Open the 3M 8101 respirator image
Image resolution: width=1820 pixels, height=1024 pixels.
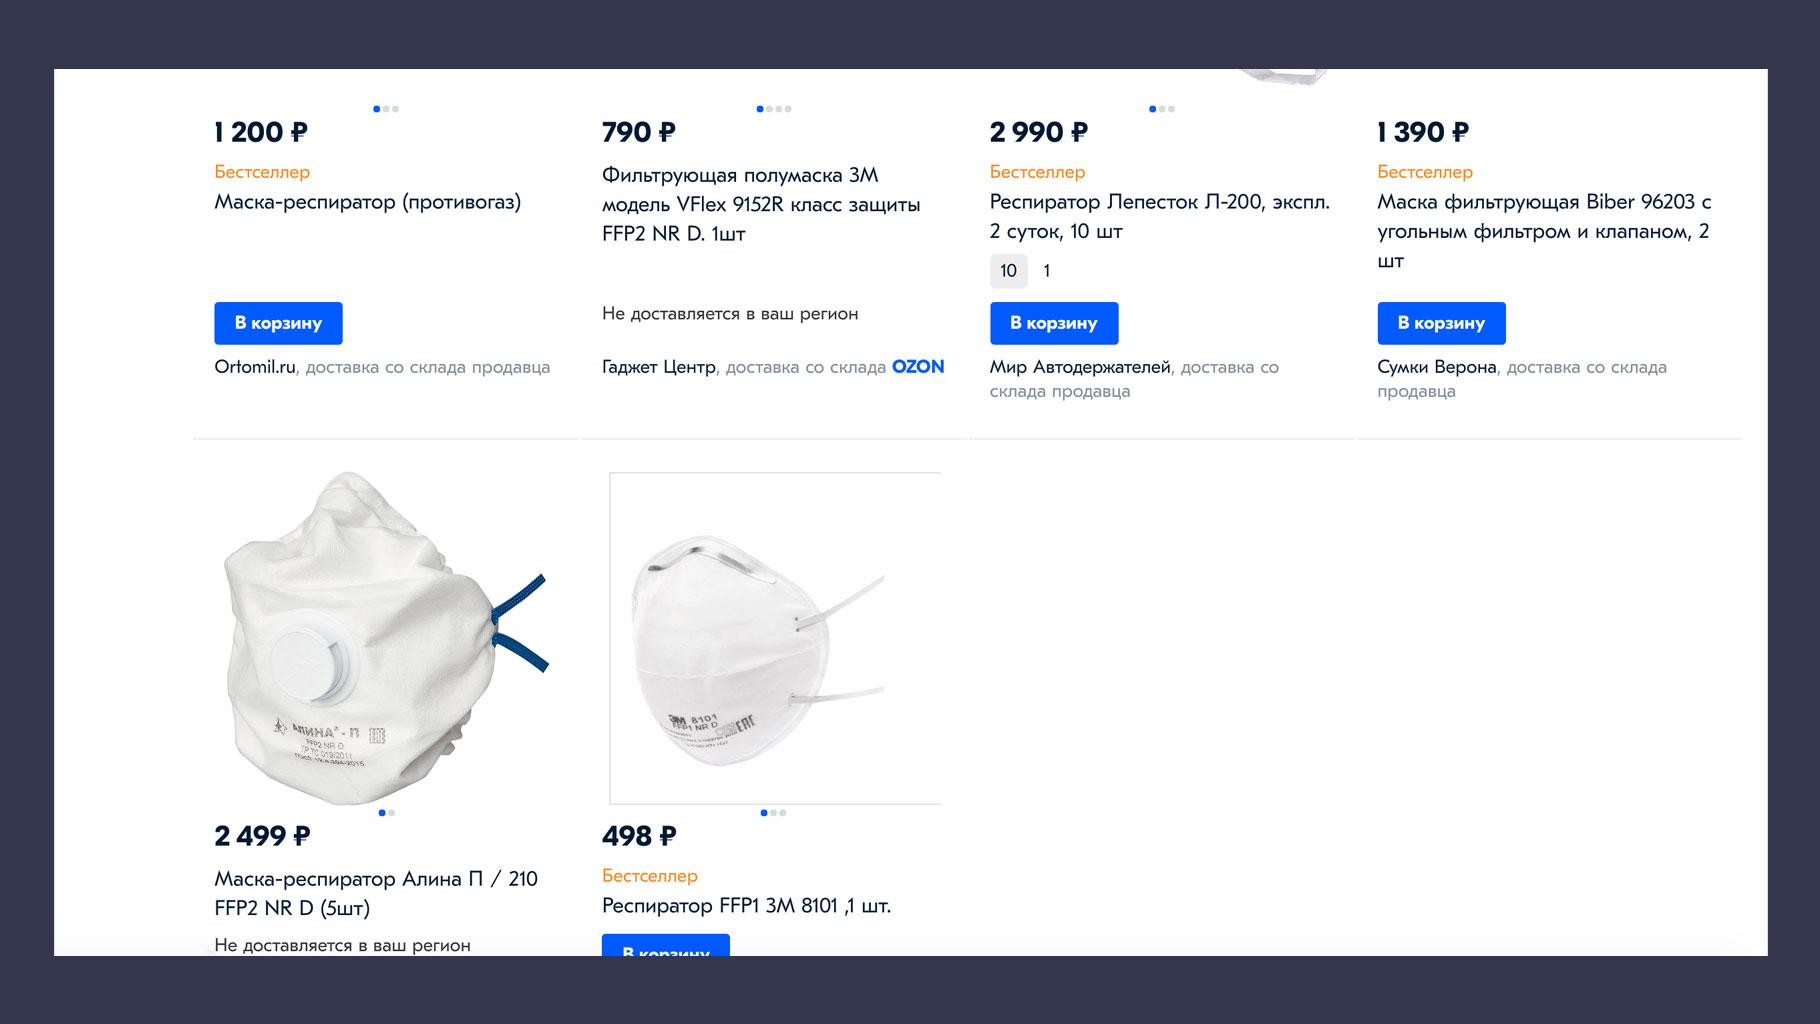pos(774,638)
